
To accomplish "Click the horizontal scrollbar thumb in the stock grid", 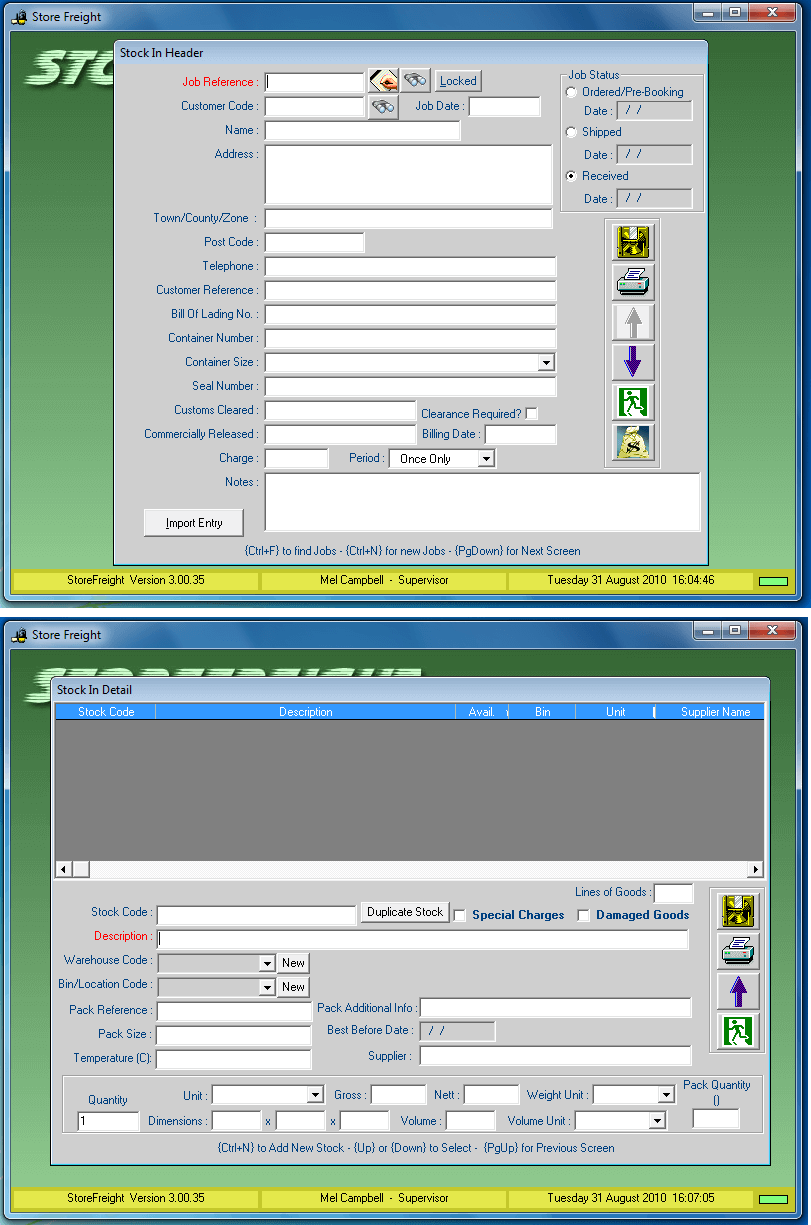I will [81, 870].
